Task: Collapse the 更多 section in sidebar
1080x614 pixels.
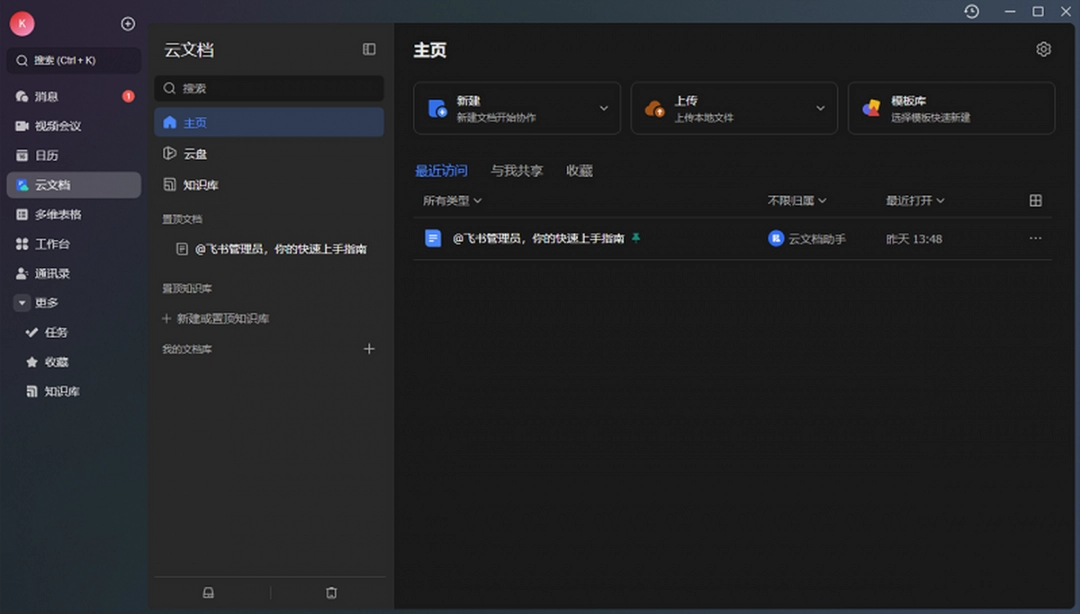Action: (21, 302)
